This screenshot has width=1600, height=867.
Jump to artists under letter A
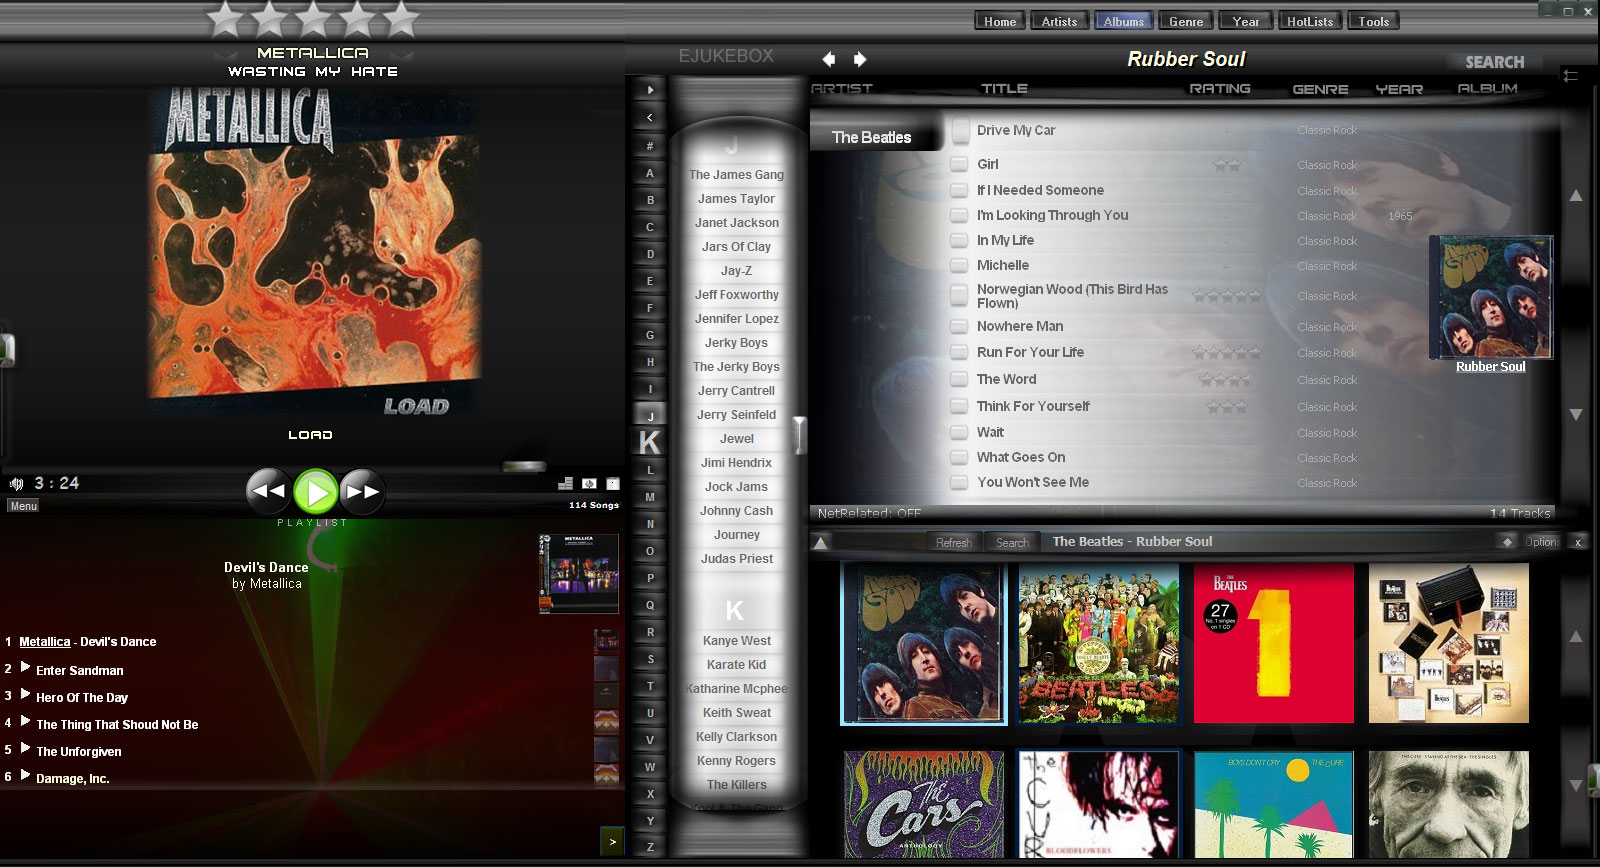tap(650, 173)
